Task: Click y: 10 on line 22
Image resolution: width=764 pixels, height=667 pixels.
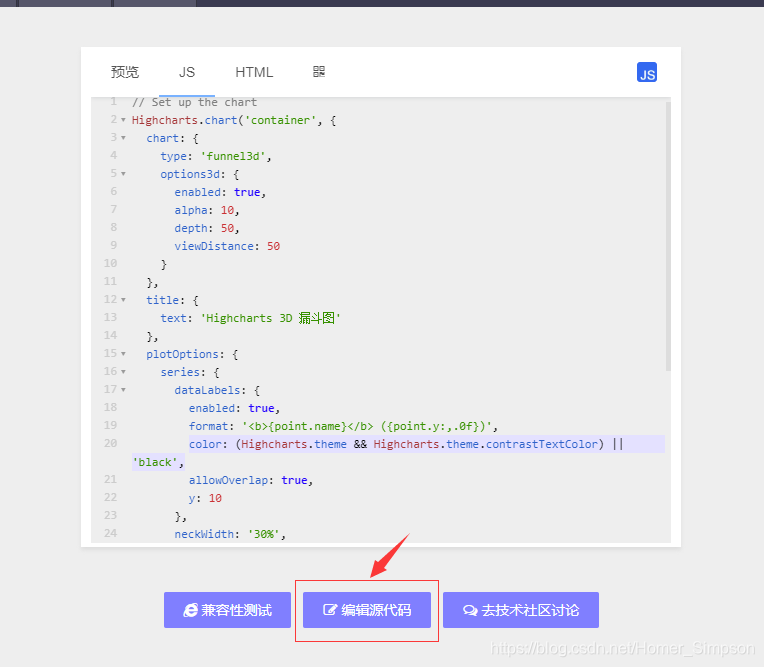Action: (x=205, y=498)
